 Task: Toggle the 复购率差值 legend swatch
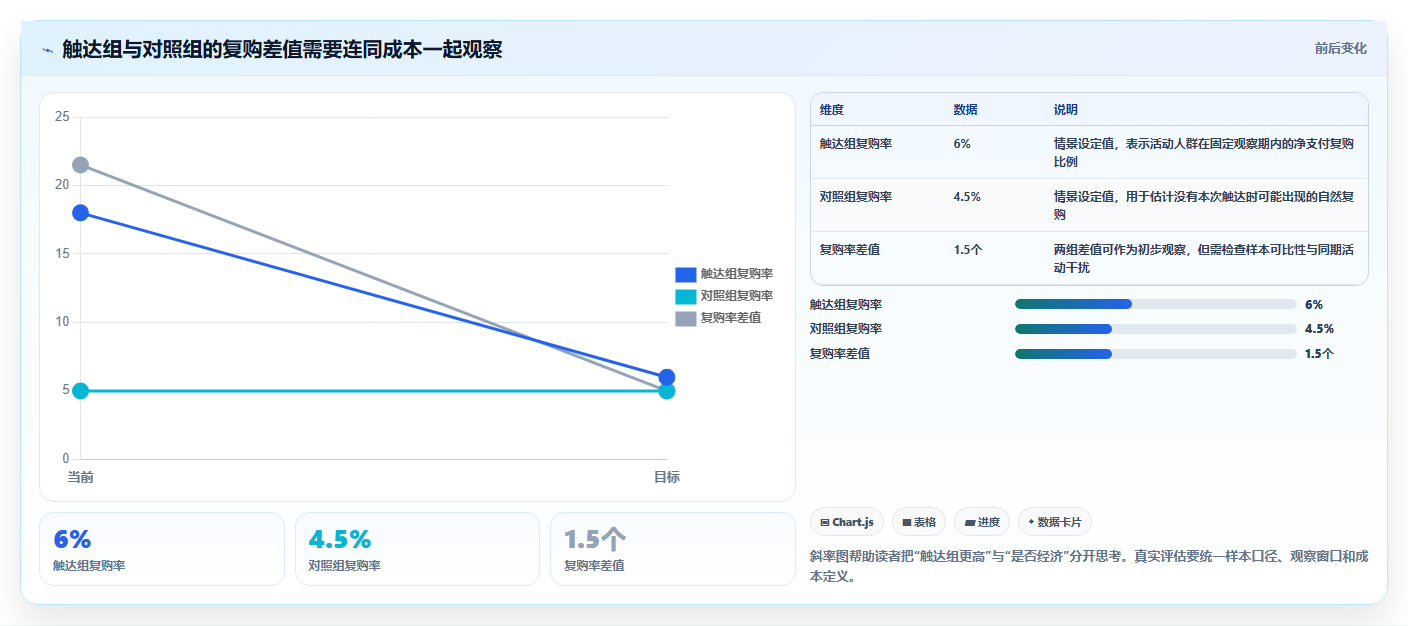(685, 318)
